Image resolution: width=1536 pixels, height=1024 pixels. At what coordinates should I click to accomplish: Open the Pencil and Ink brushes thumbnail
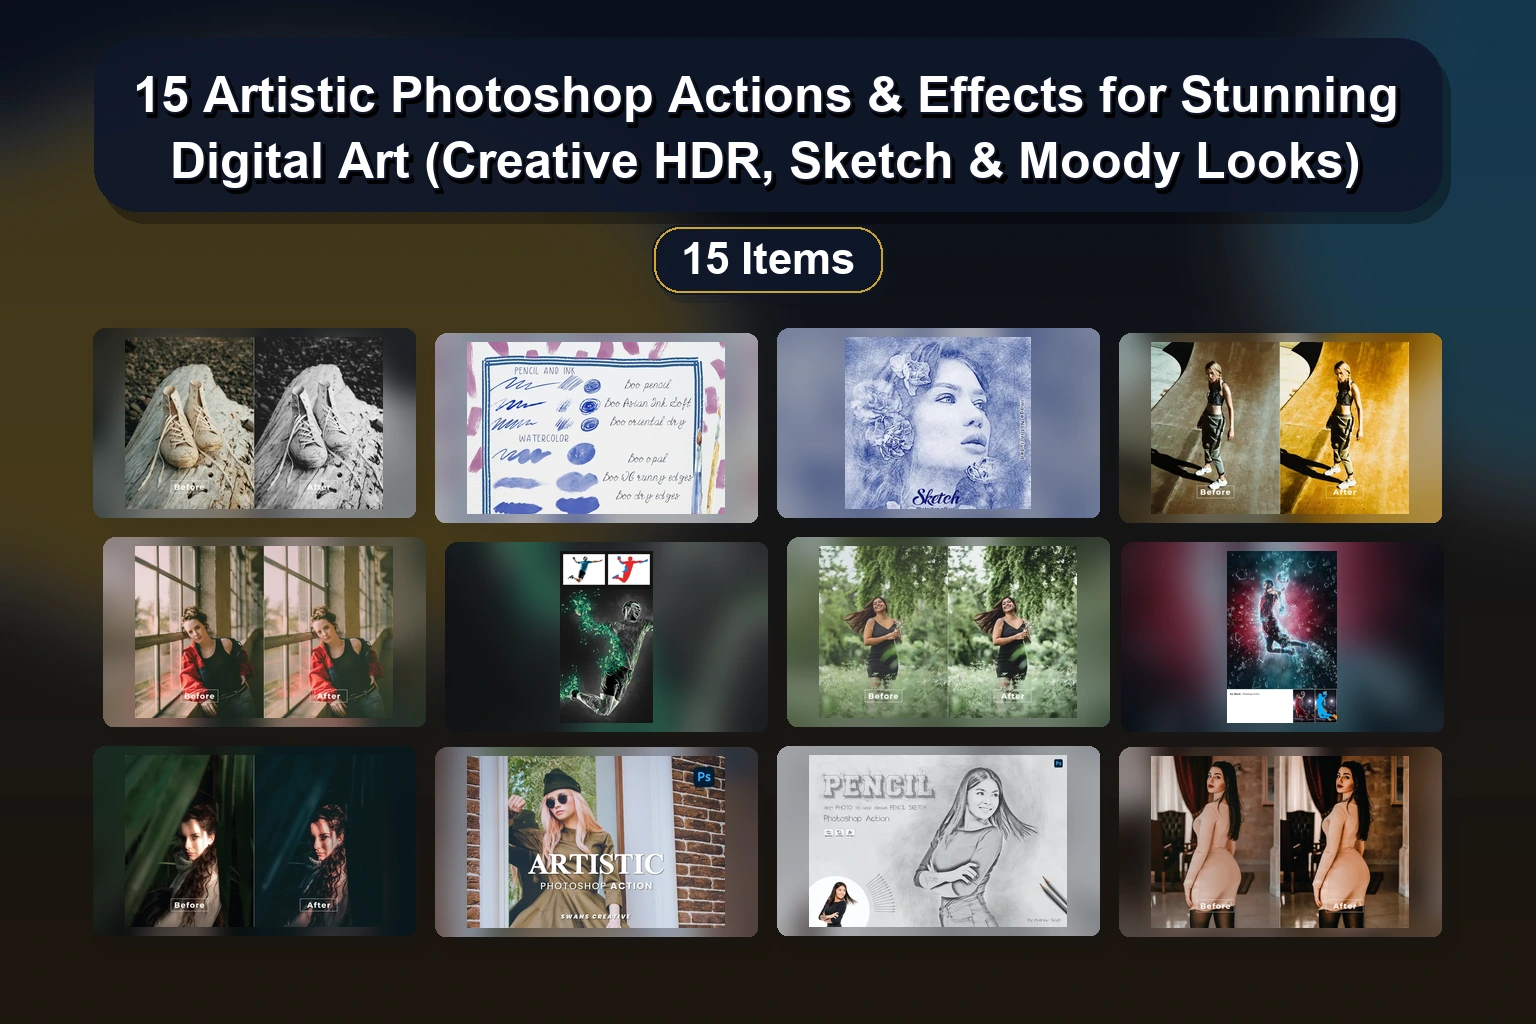click(x=596, y=428)
